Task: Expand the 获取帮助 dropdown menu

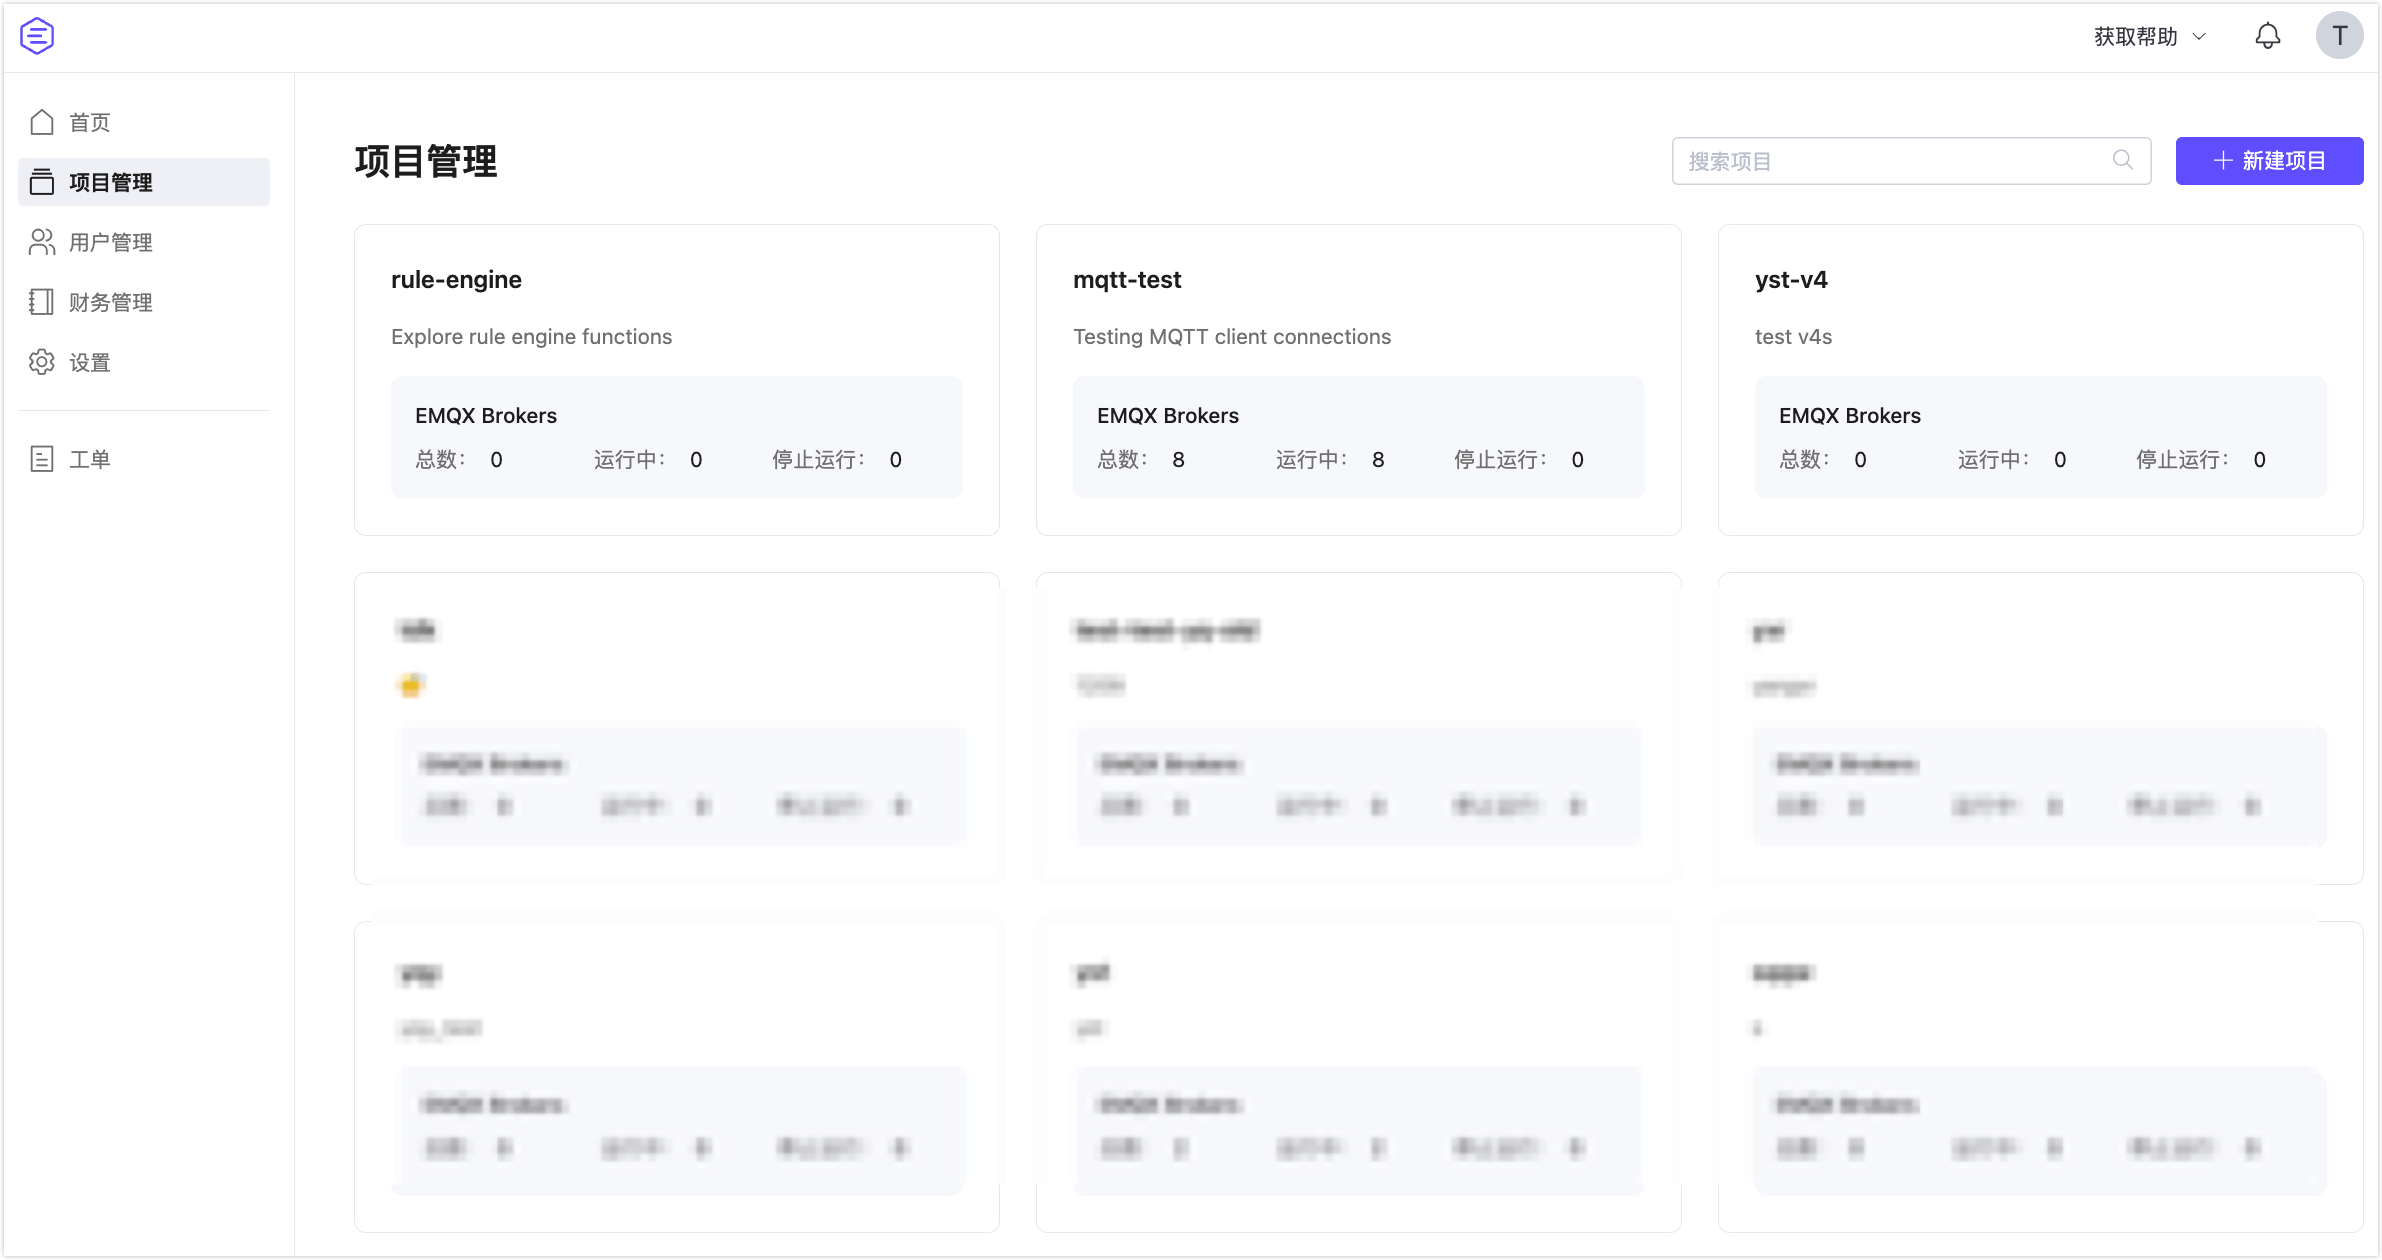Action: [2147, 36]
